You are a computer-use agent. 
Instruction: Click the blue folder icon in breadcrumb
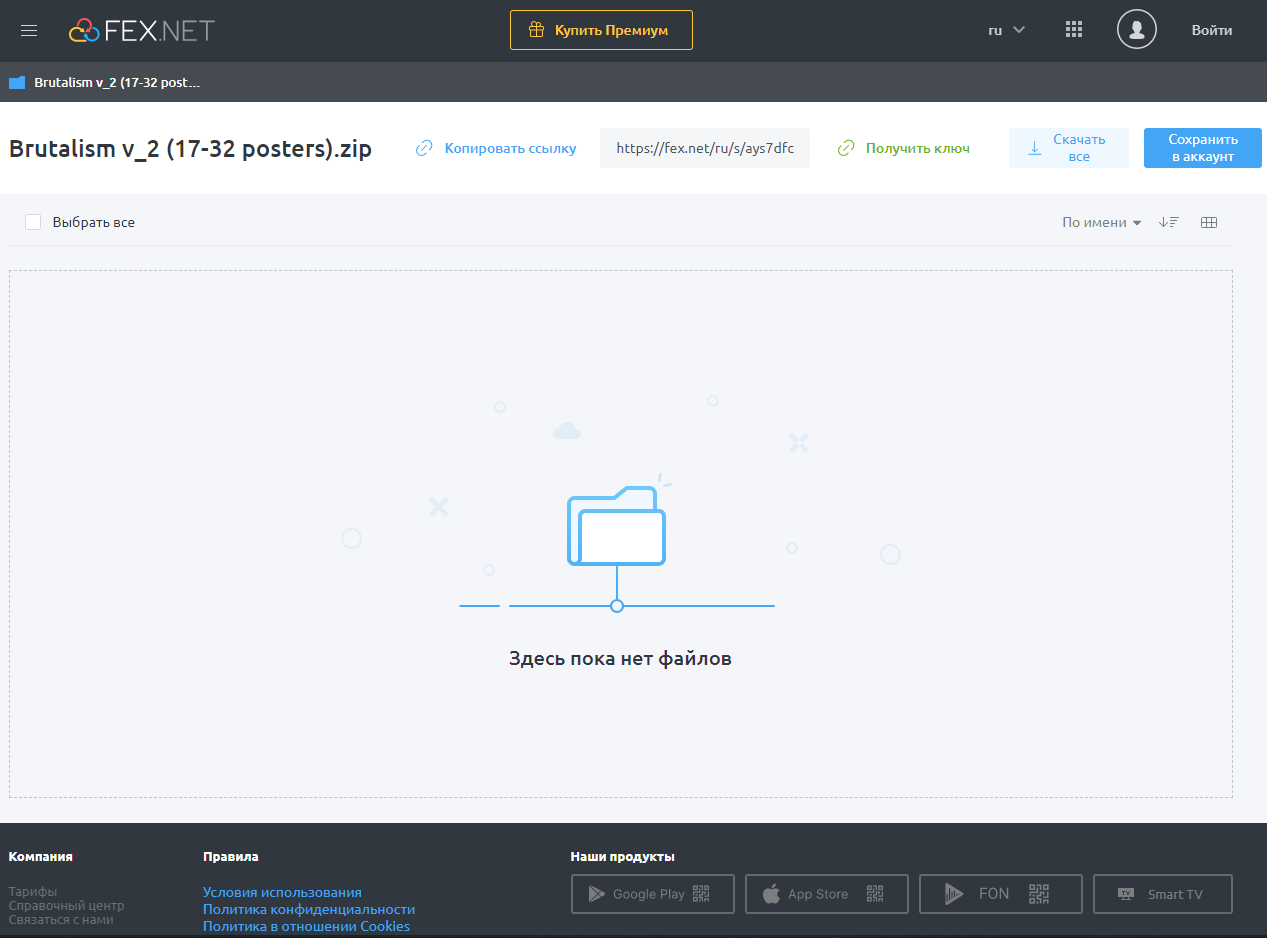tap(17, 83)
